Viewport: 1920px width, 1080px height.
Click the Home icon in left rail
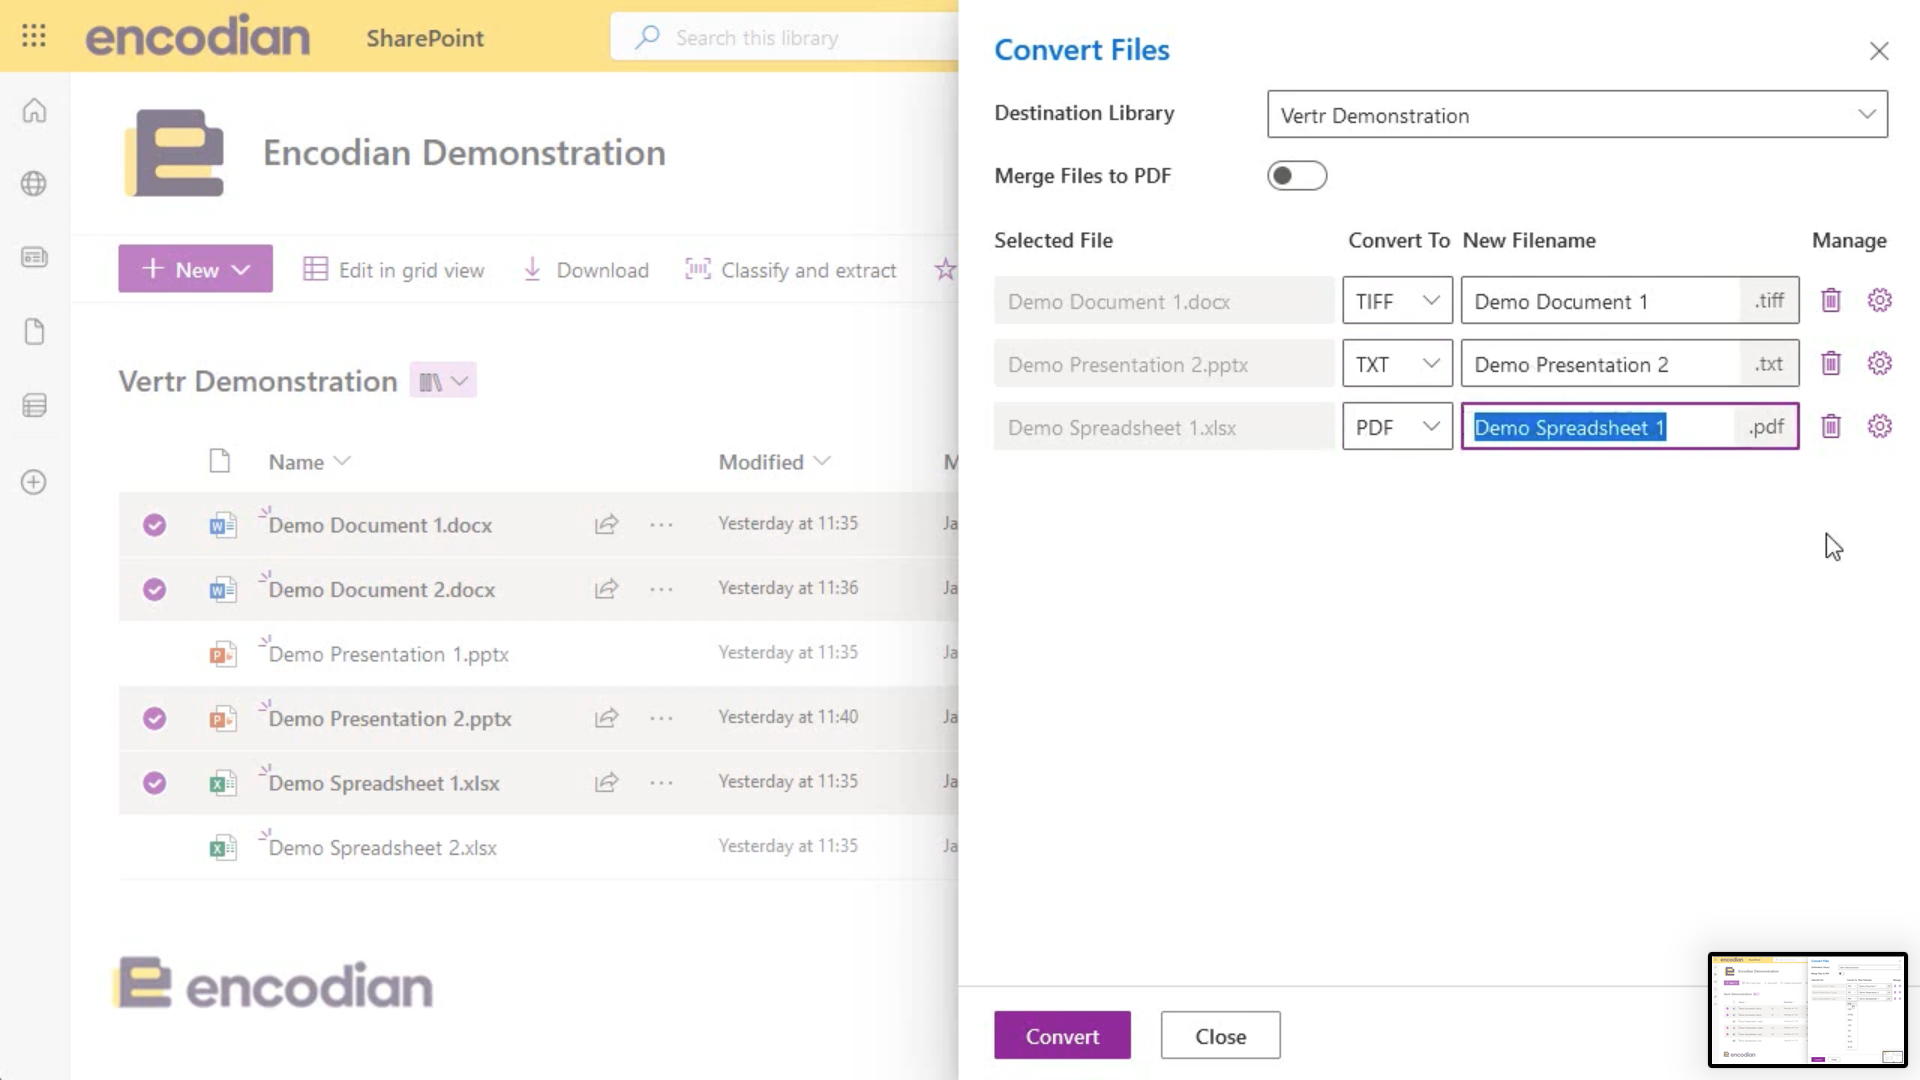click(34, 110)
